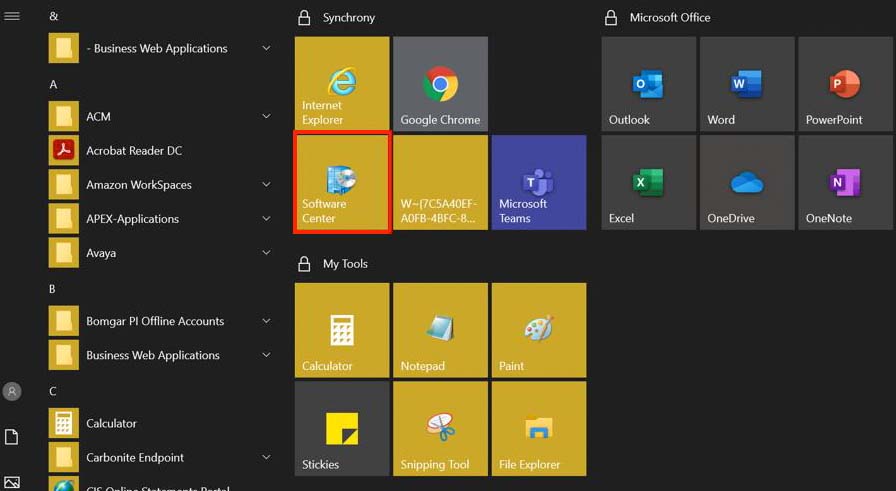Click the Acrobat Reader DC icon in app list
The width and height of the screenshot is (896, 491).
pos(63,150)
